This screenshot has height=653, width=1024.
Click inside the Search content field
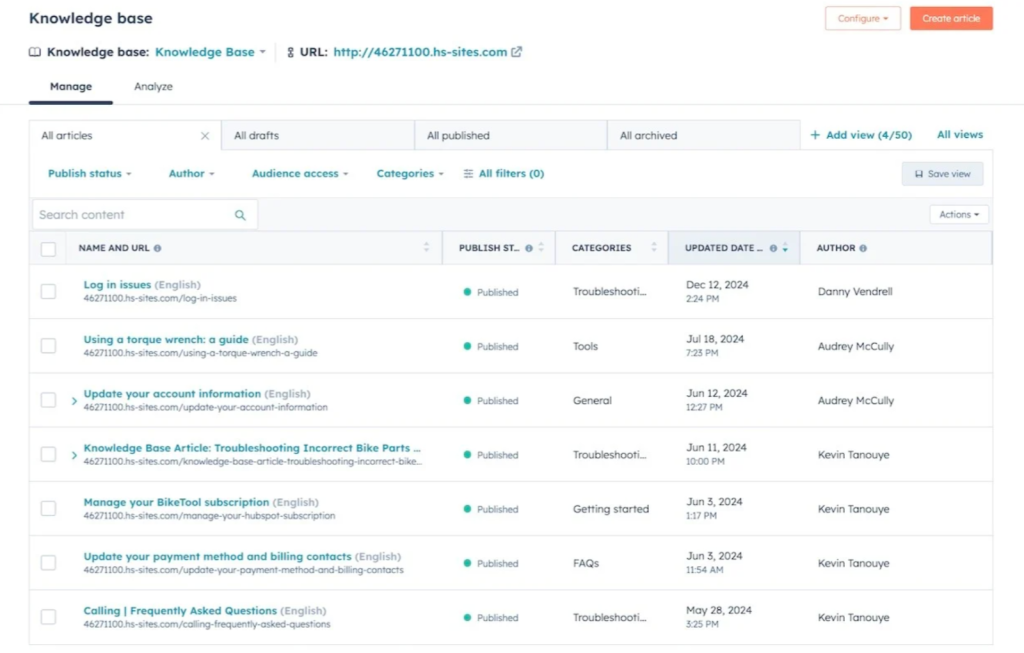click(130, 214)
